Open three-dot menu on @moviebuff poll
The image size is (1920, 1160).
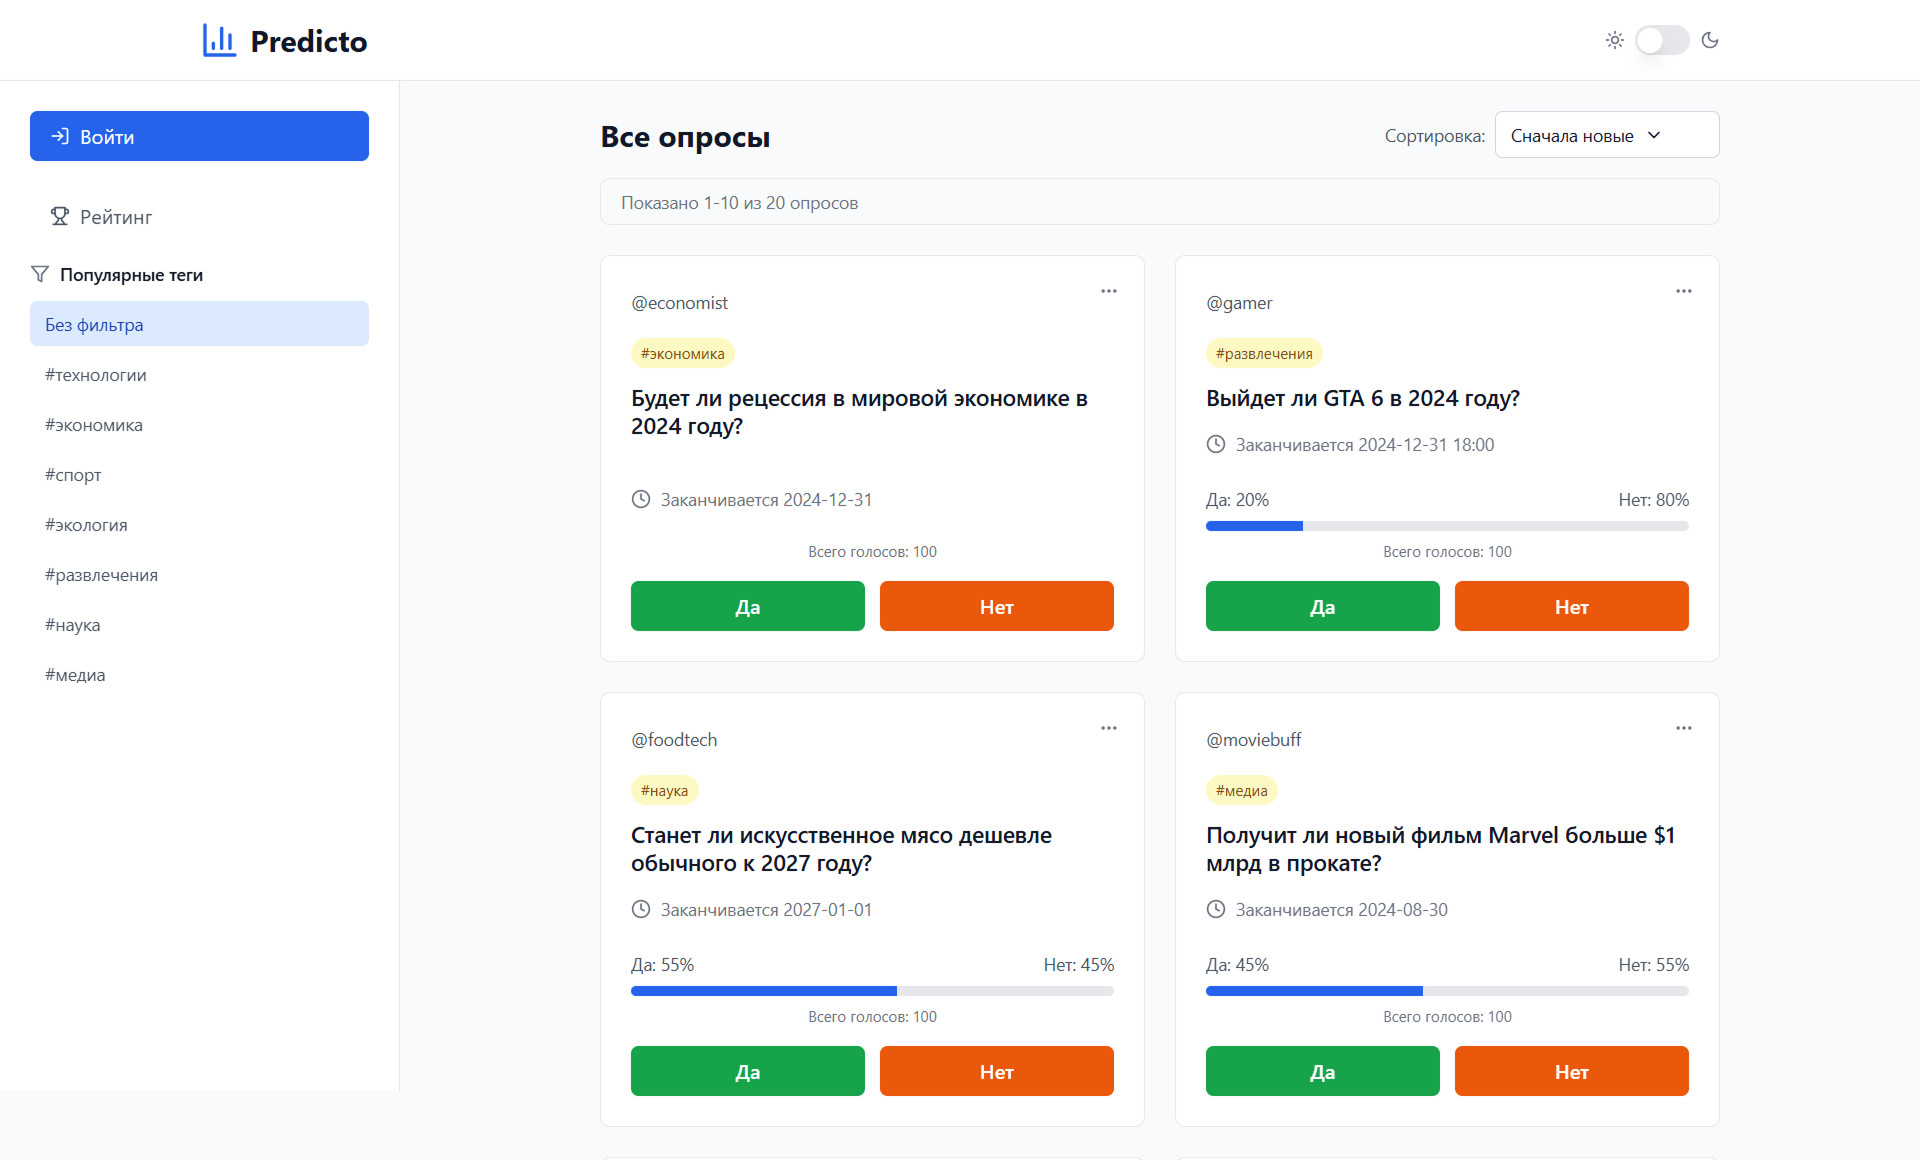[1683, 728]
